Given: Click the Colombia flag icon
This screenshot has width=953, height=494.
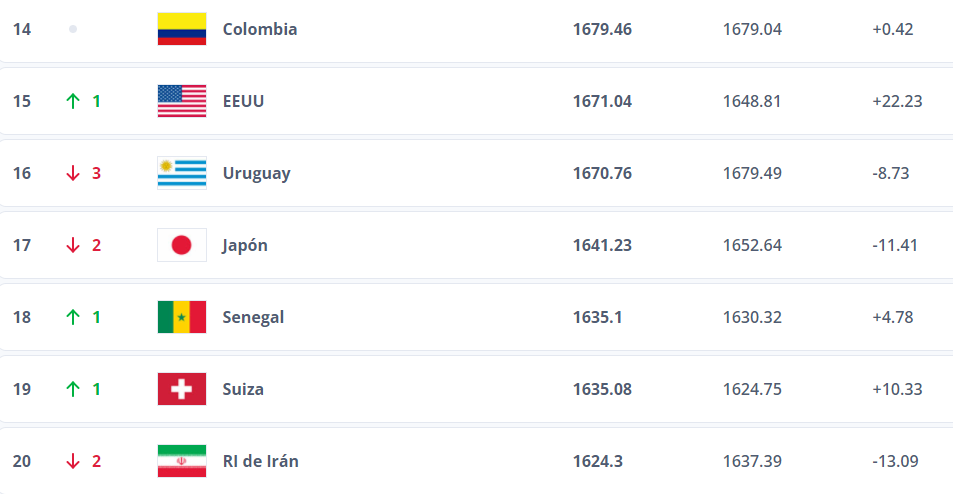Looking at the screenshot, I should pyautogui.click(x=182, y=29).
